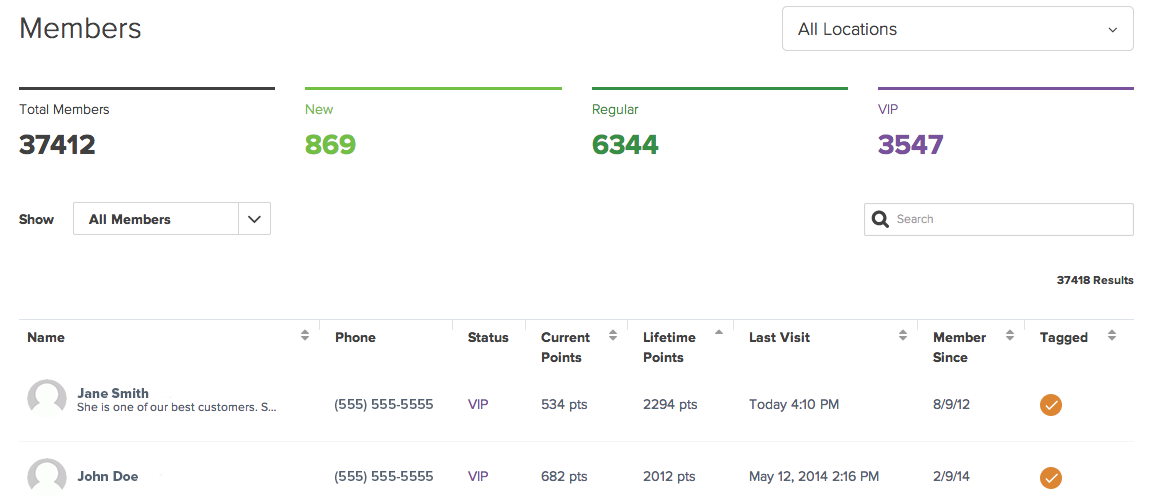Sort by Tagged column arrows

click(1112, 337)
